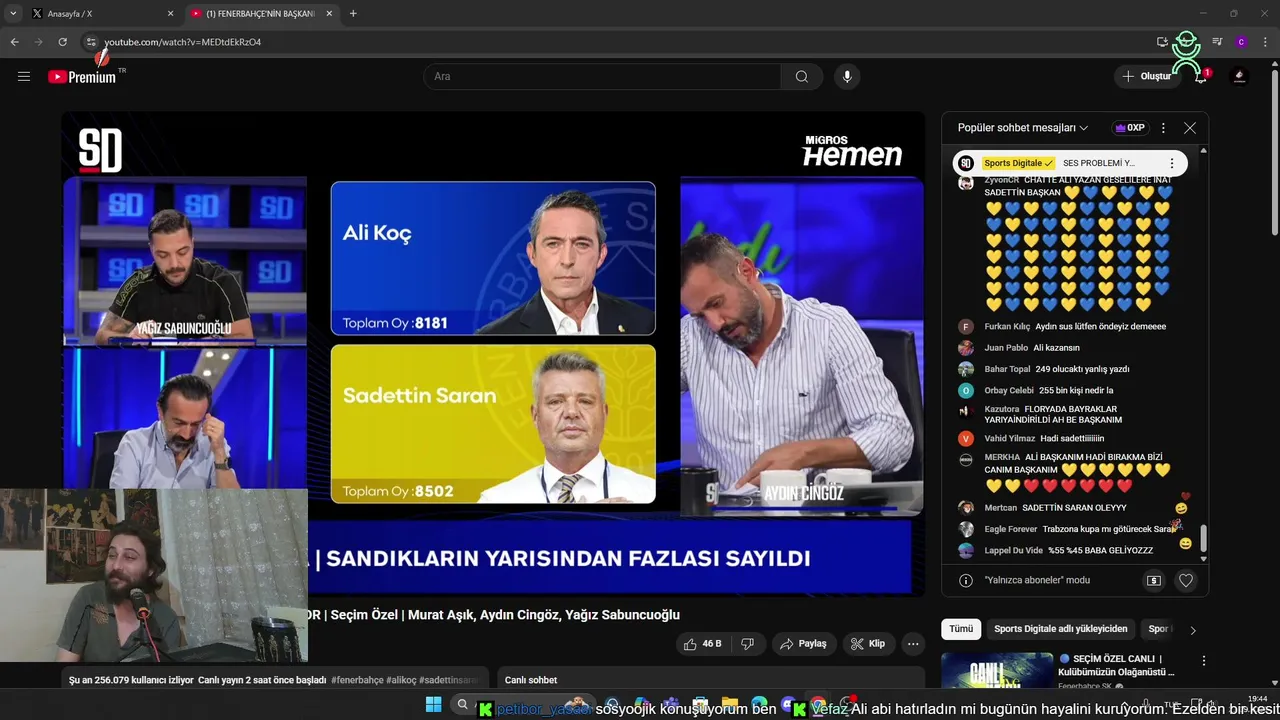This screenshot has height=720, width=1280.
Task: Like the video with thumbs up
Action: click(x=705, y=644)
